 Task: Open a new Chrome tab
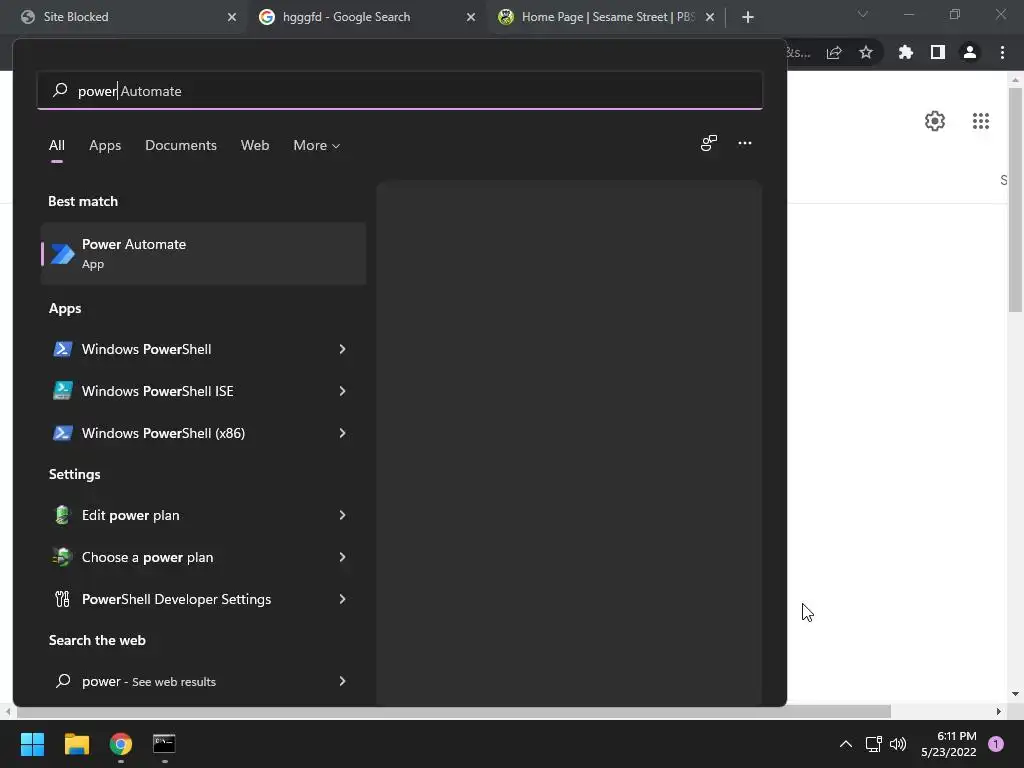[x=748, y=17]
